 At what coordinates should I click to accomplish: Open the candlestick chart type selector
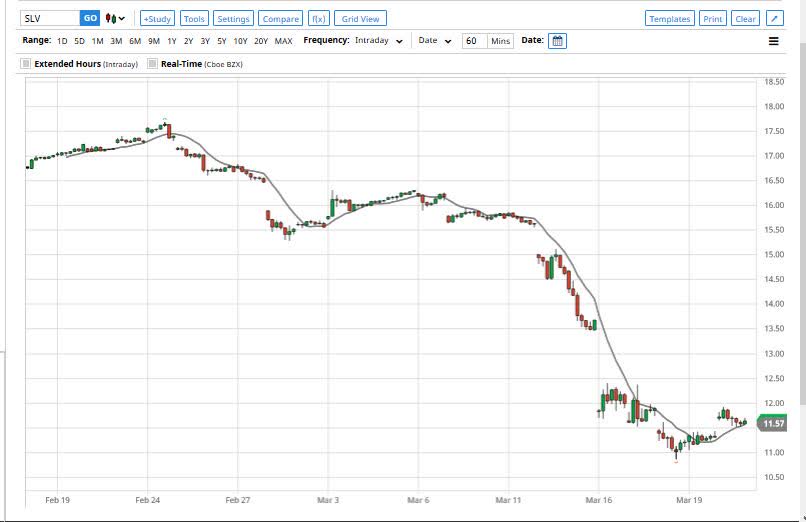(115, 18)
